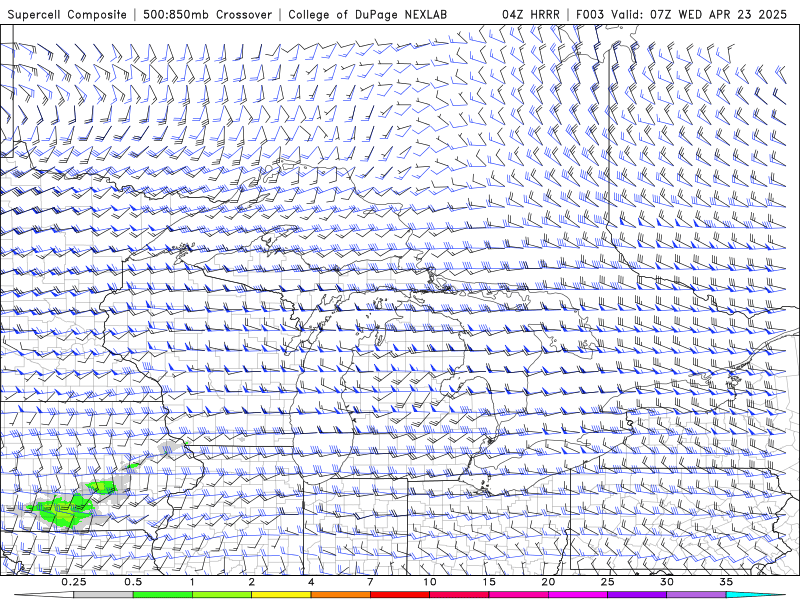The height and width of the screenshot is (600, 800).
Task: Select the lavender legend segment between 30 and 35
Action: click(696, 595)
